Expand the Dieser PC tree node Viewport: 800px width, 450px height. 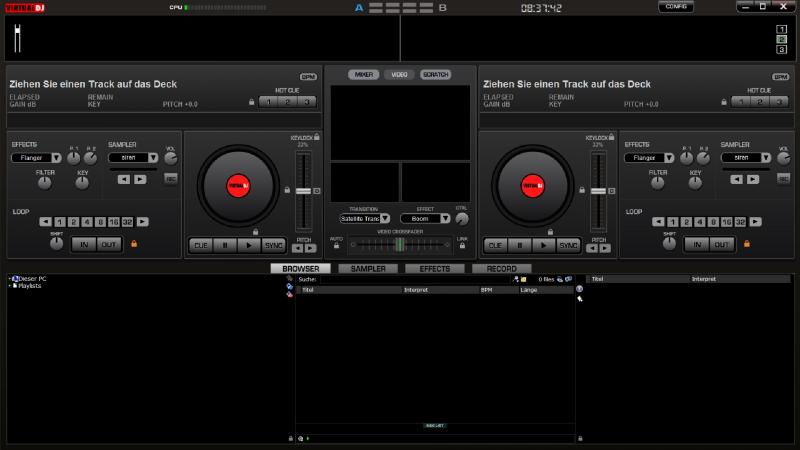(x=10, y=279)
